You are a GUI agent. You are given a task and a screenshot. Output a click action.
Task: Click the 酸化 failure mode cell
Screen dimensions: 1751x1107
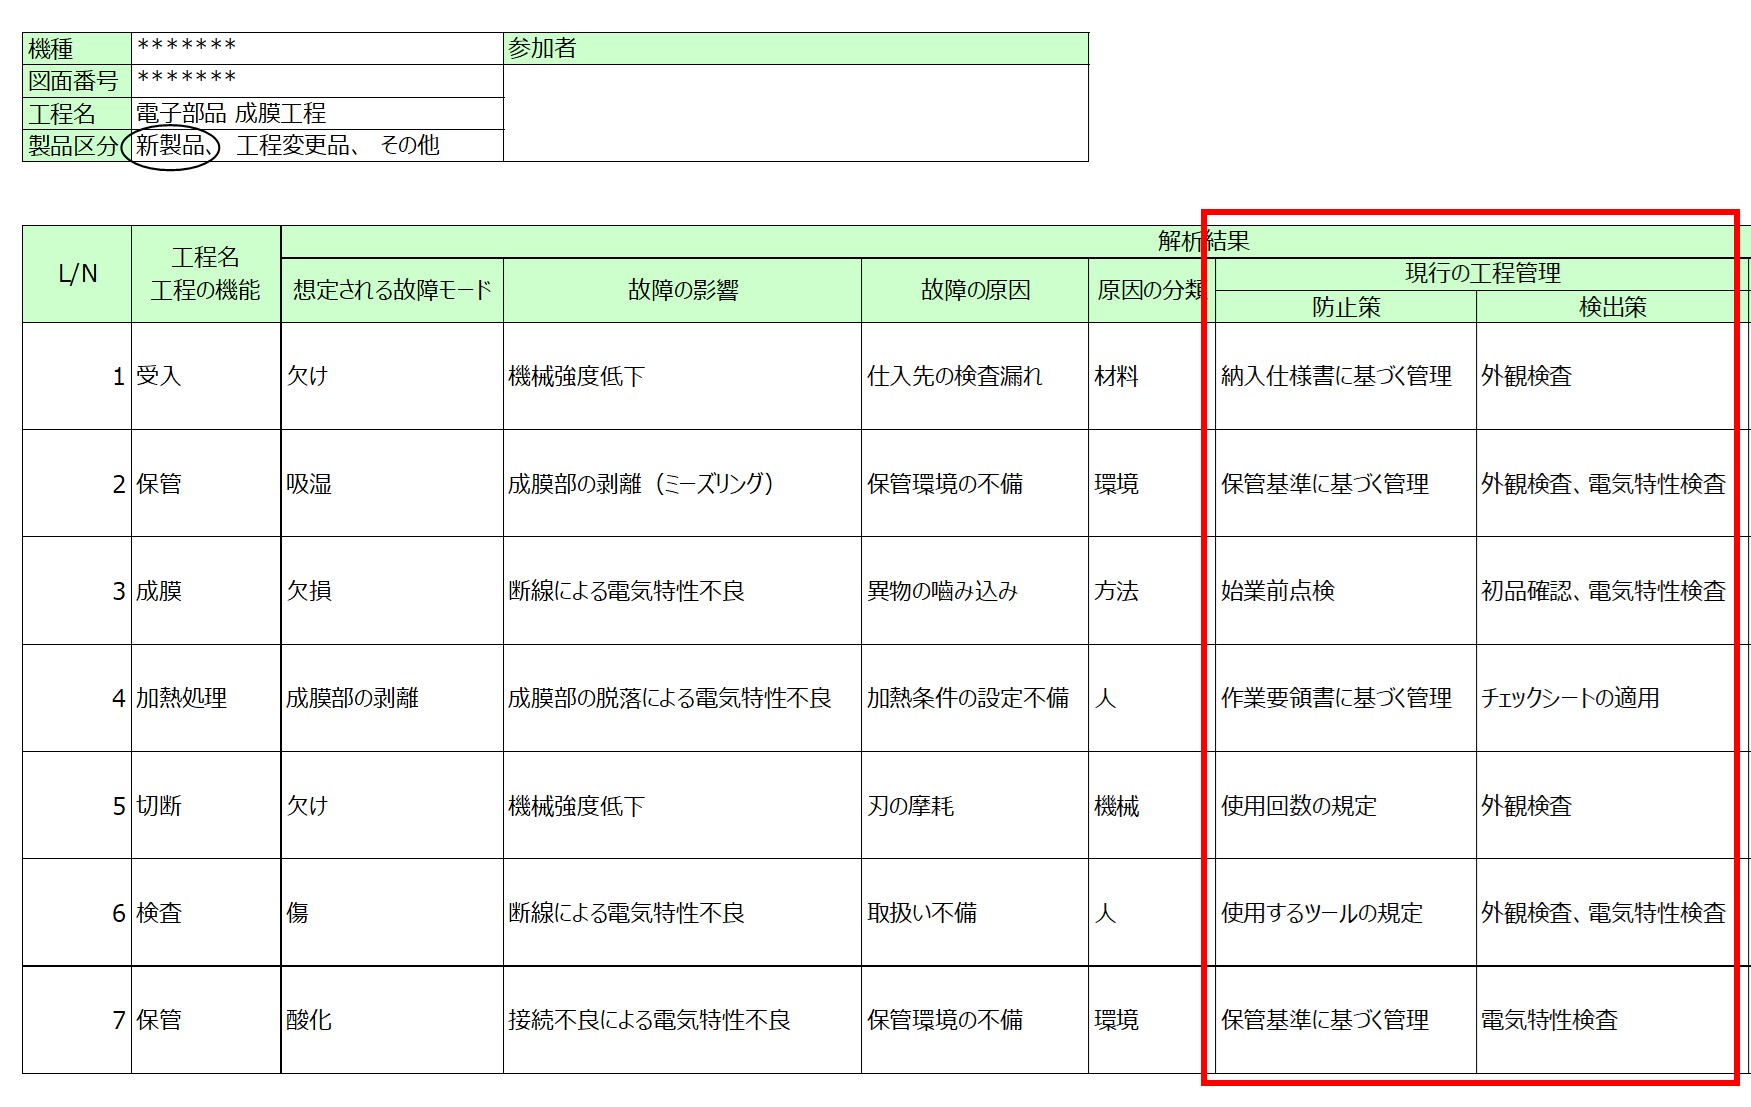[392, 1020]
